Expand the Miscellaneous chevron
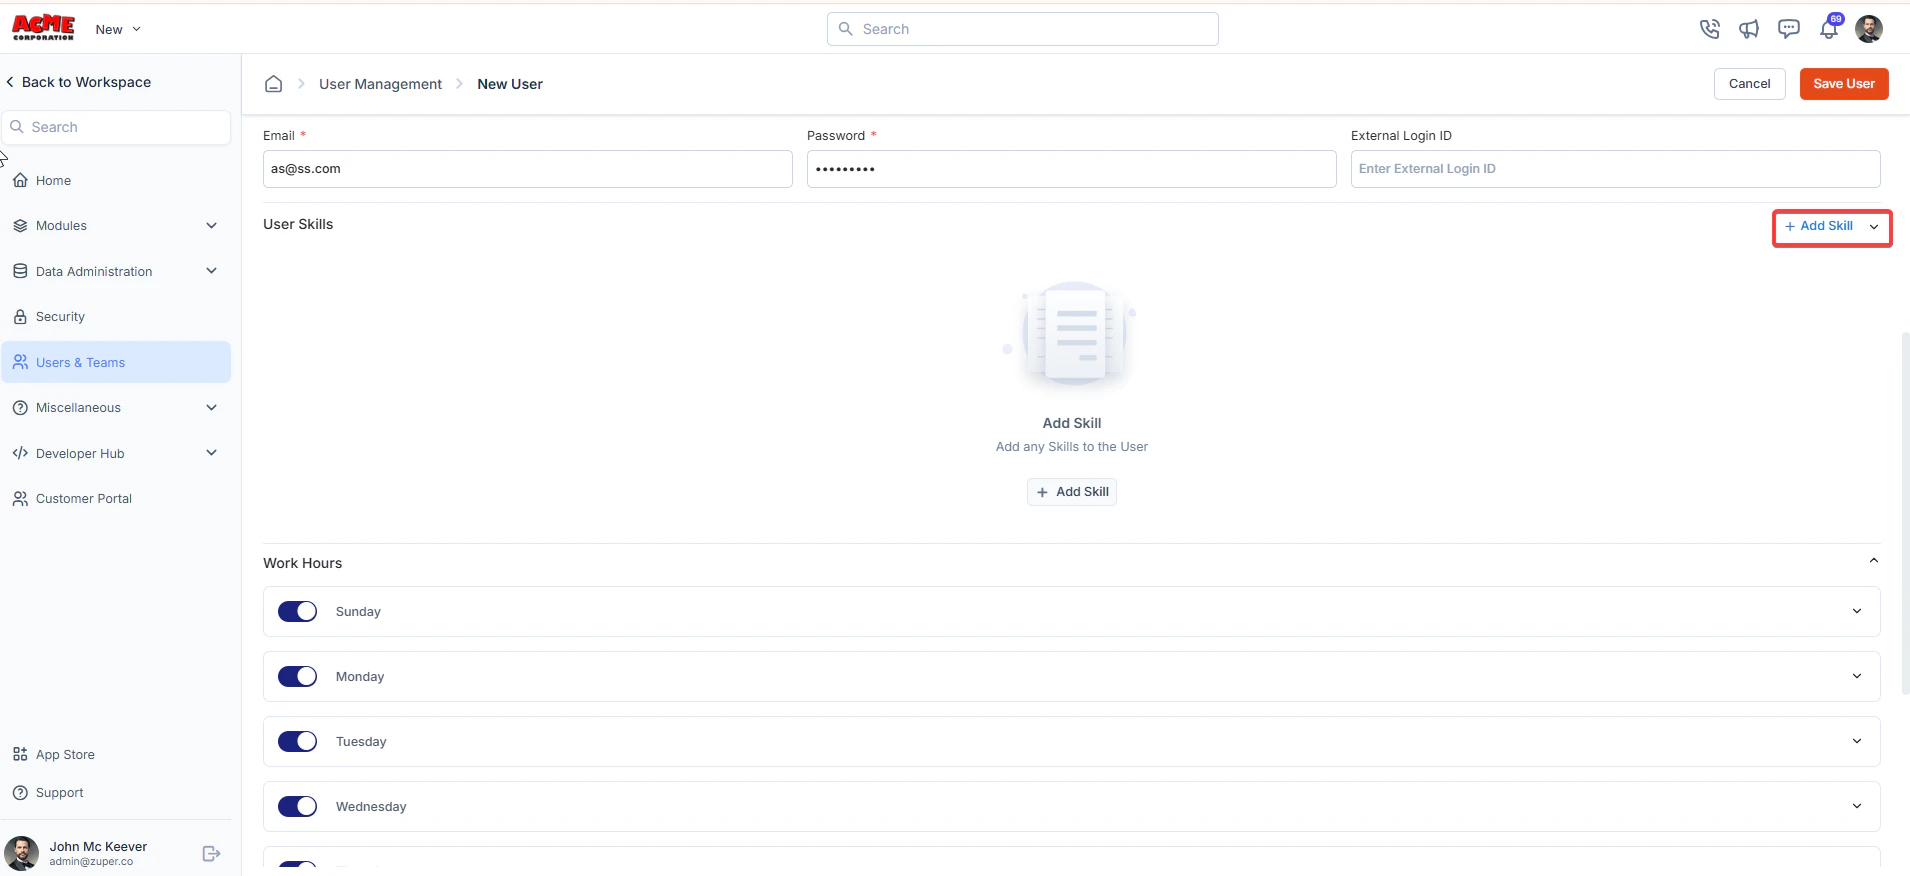This screenshot has width=1910, height=876. tap(211, 407)
